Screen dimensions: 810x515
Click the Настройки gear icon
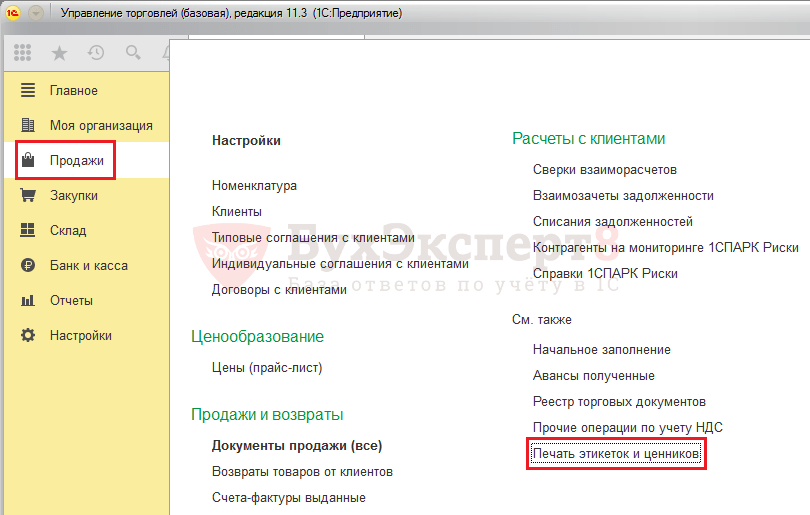coord(28,335)
